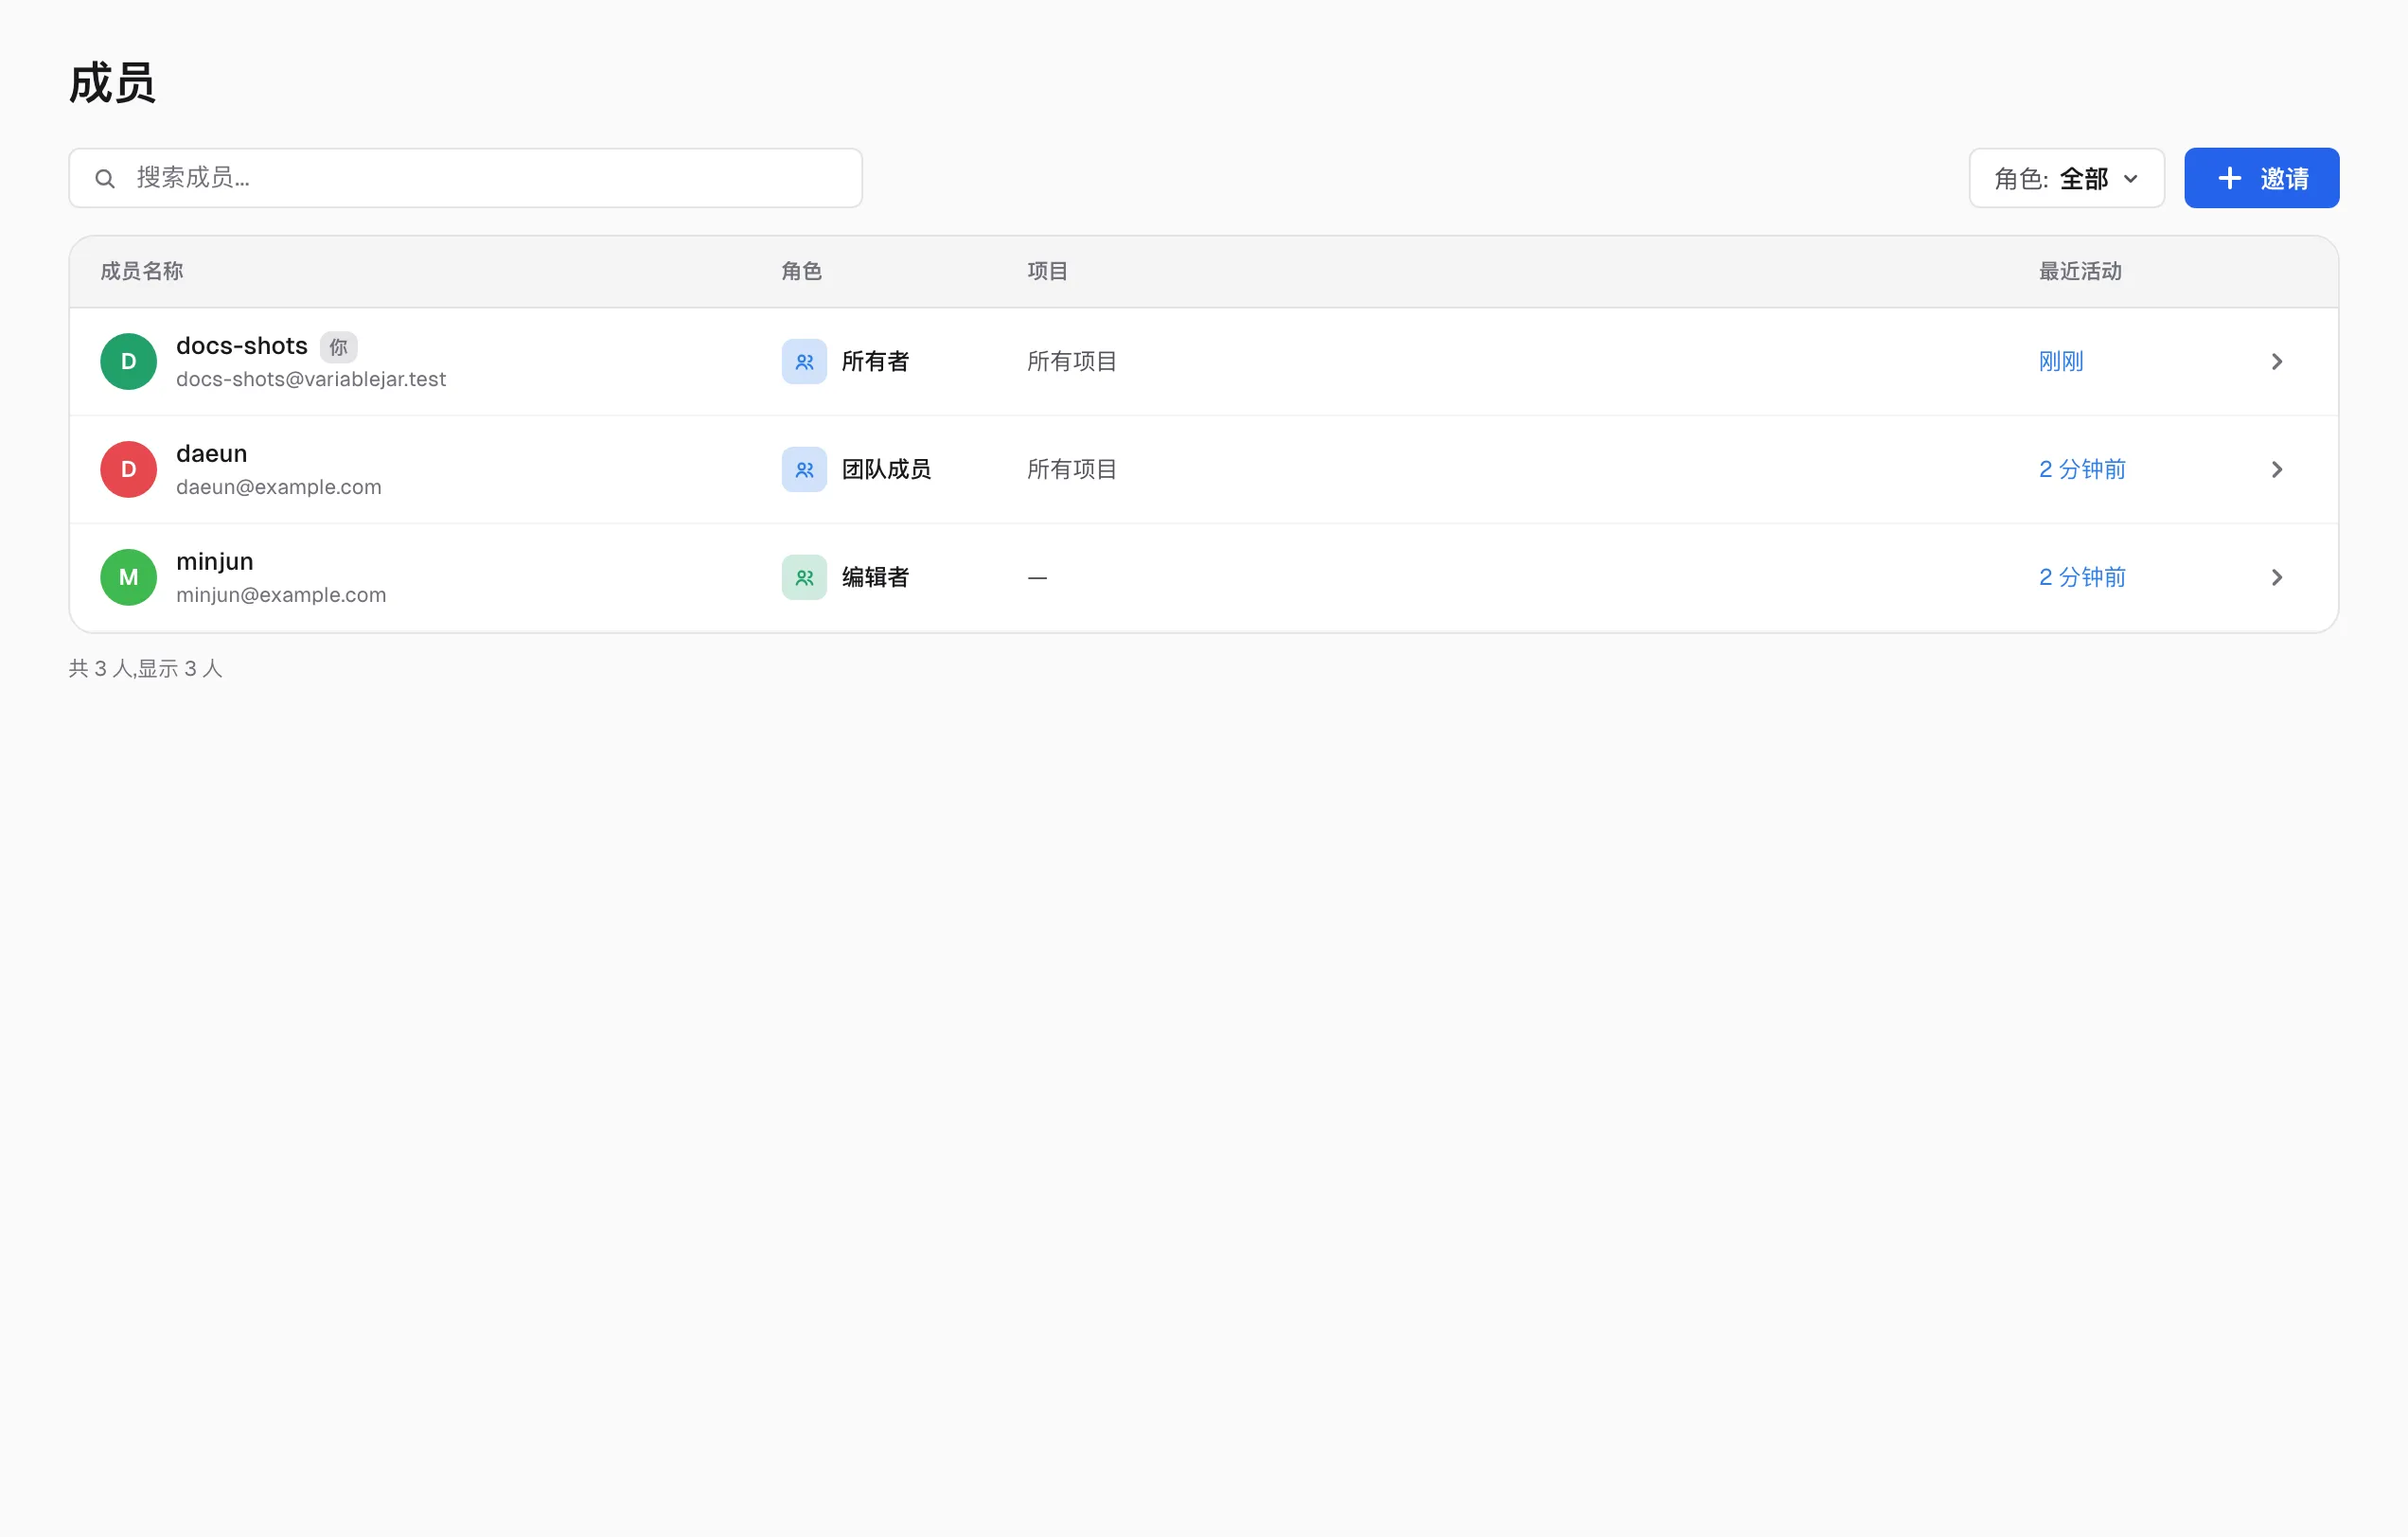
Task: Click the 邀请 invite button
Action: pyautogui.click(x=2261, y=178)
